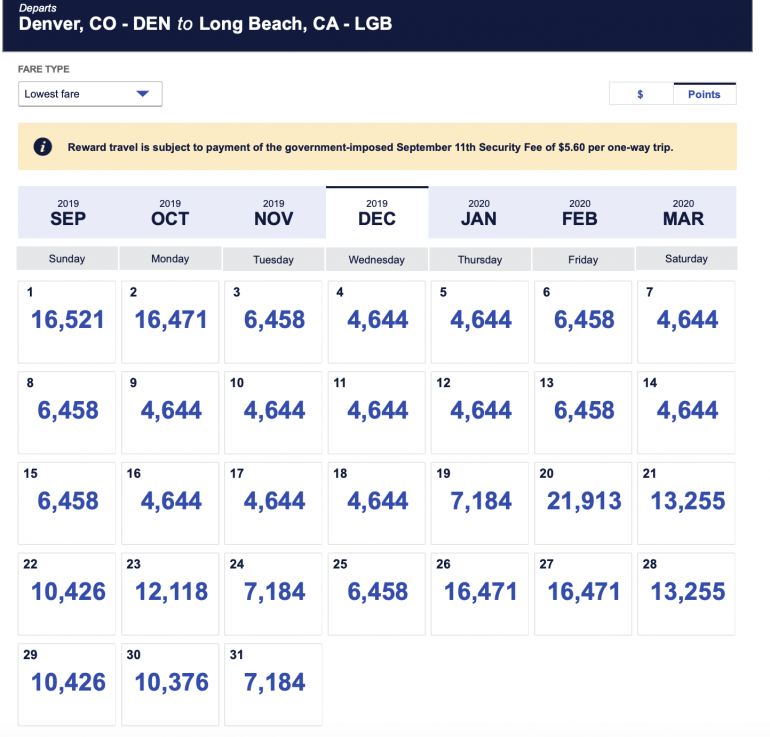The image size is (770, 737).
Task: Select the SEP 2019 month tab
Action: click(68, 212)
